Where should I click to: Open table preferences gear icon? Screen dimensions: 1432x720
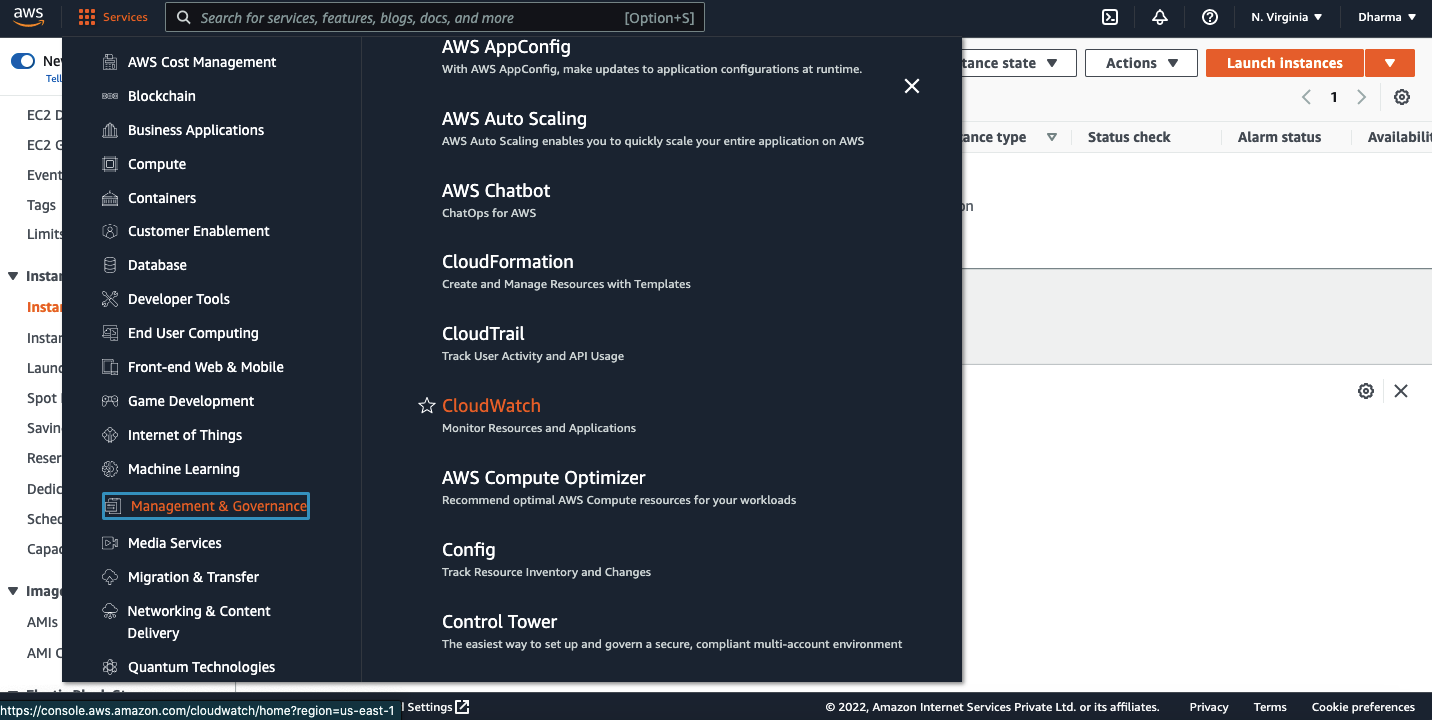1402,97
